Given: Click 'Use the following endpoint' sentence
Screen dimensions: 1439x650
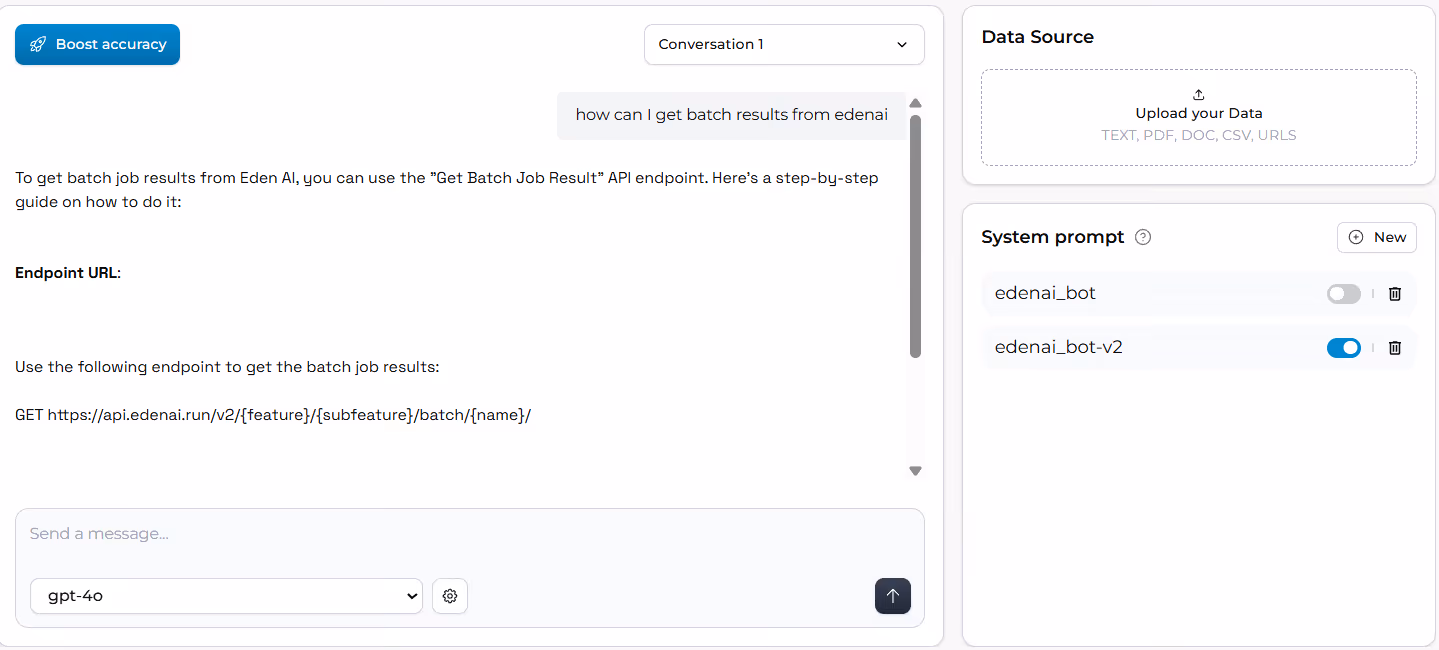Looking at the screenshot, I should click(227, 367).
